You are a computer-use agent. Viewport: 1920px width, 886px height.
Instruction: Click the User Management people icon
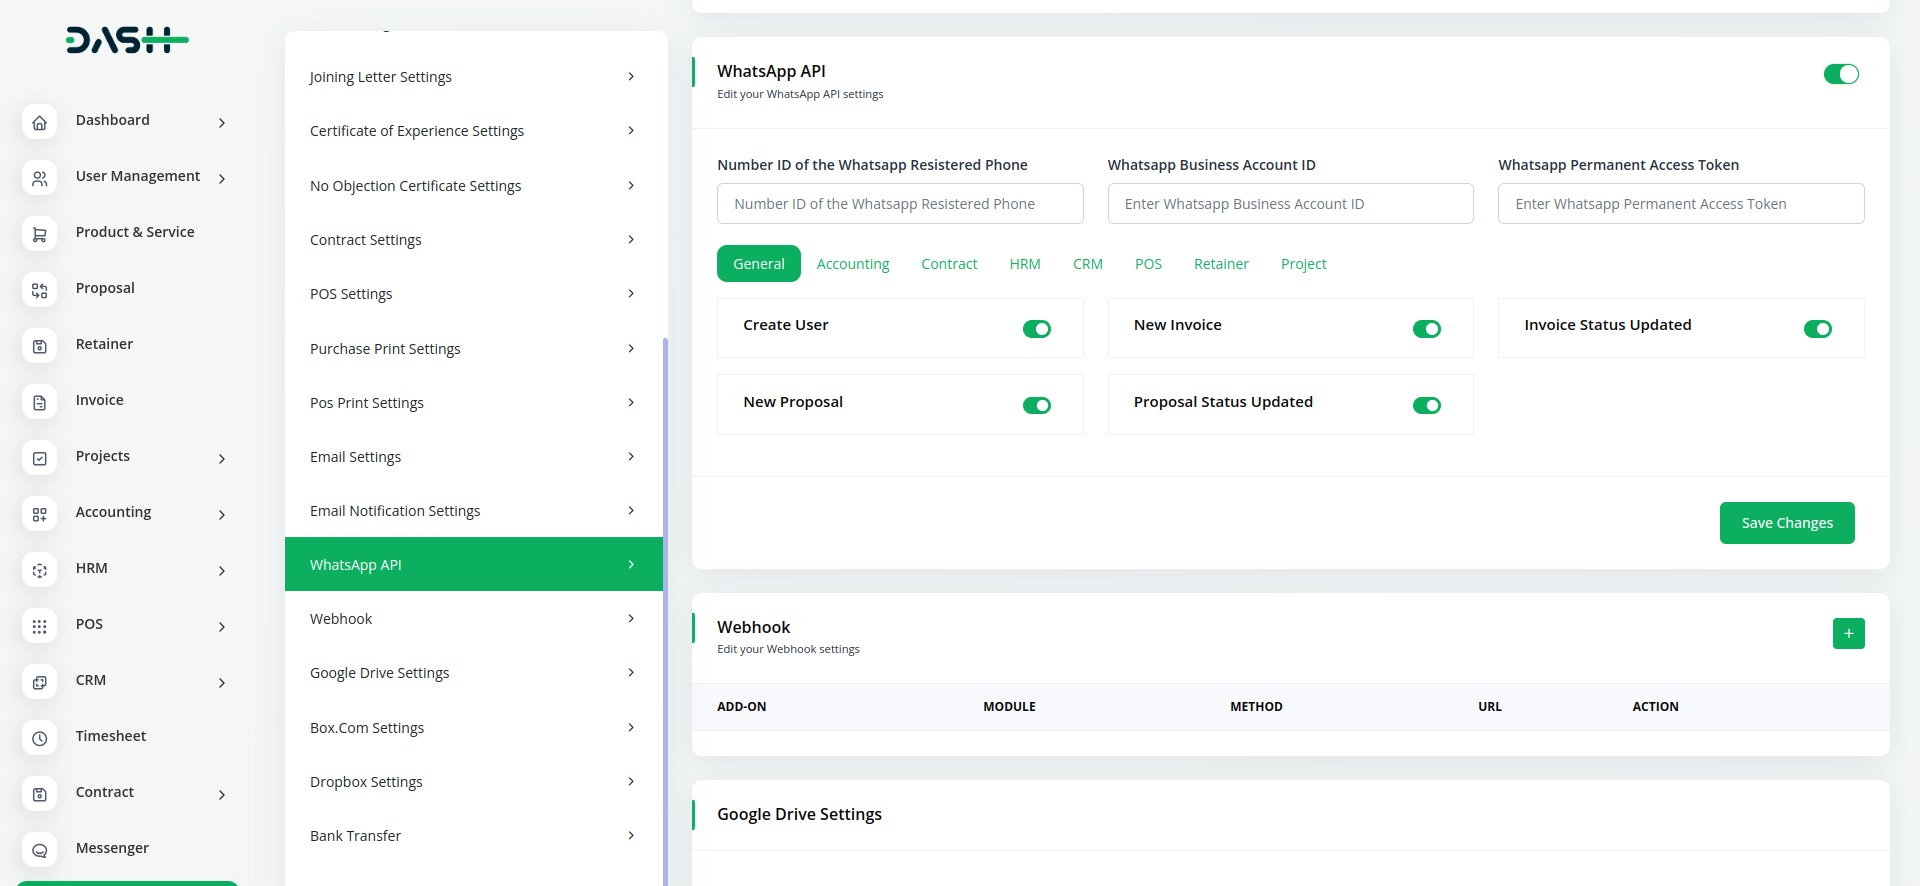click(x=39, y=178)
